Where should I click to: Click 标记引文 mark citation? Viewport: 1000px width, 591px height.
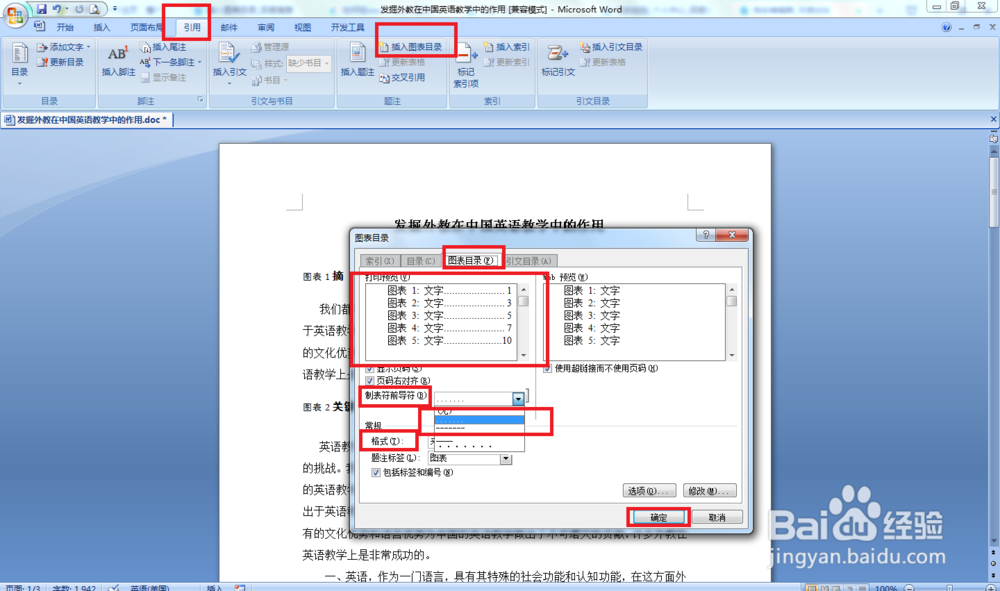(558, 61)
